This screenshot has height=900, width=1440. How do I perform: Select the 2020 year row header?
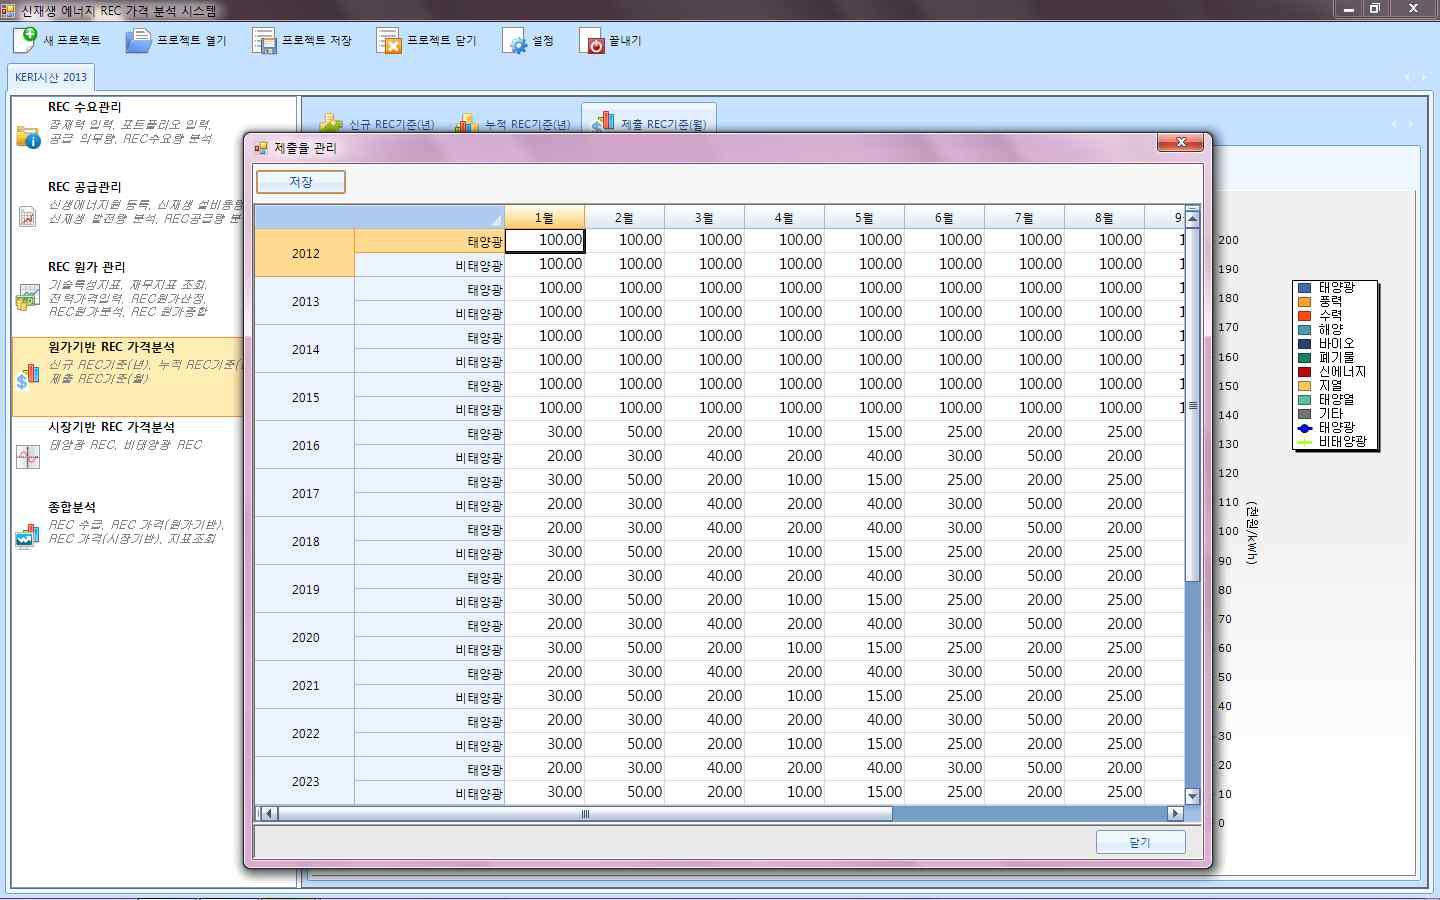pos(305,637)
